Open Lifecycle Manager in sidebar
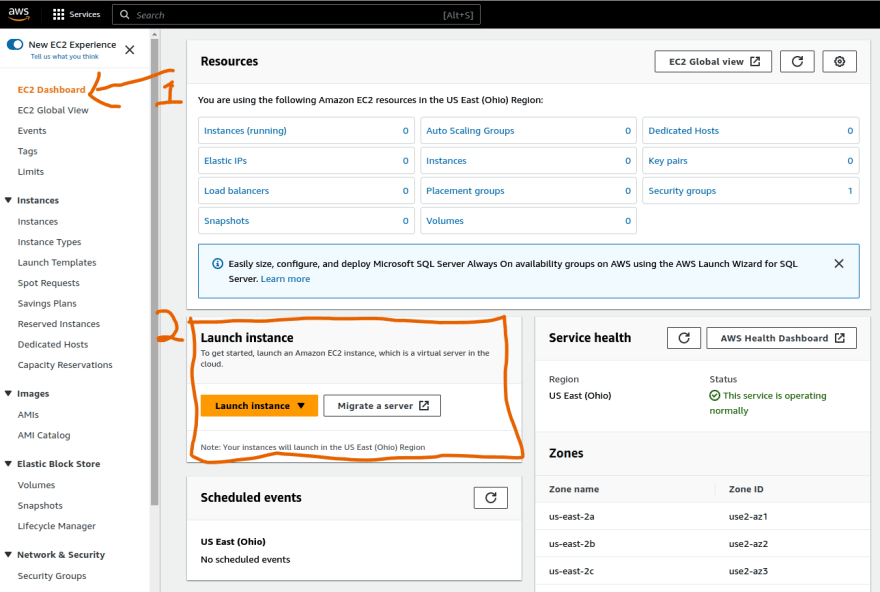 click(57, 526)
